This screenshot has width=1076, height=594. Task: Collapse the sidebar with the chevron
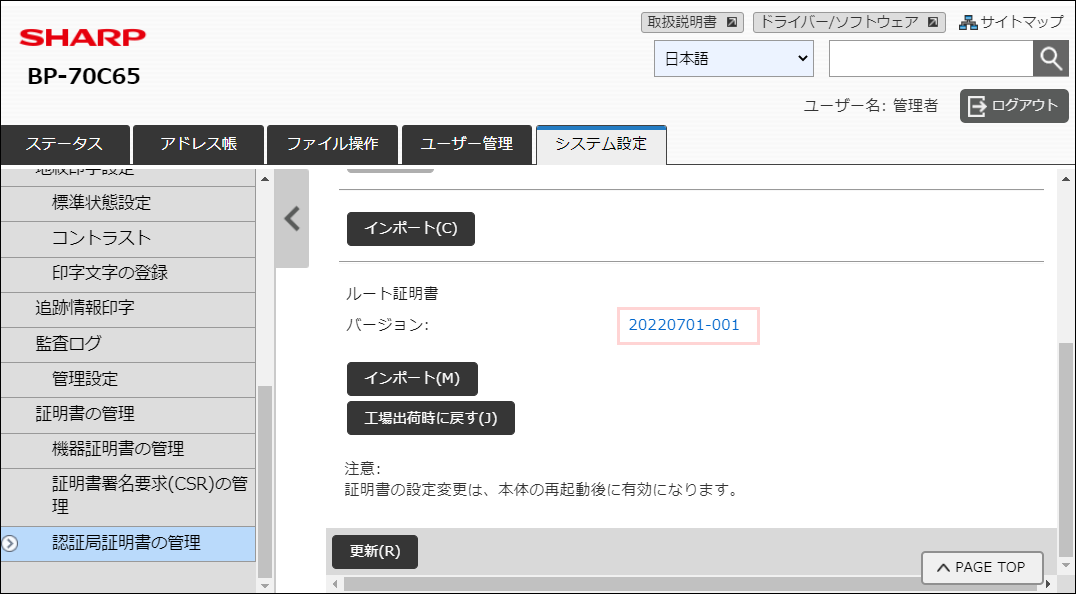point(292,219)
